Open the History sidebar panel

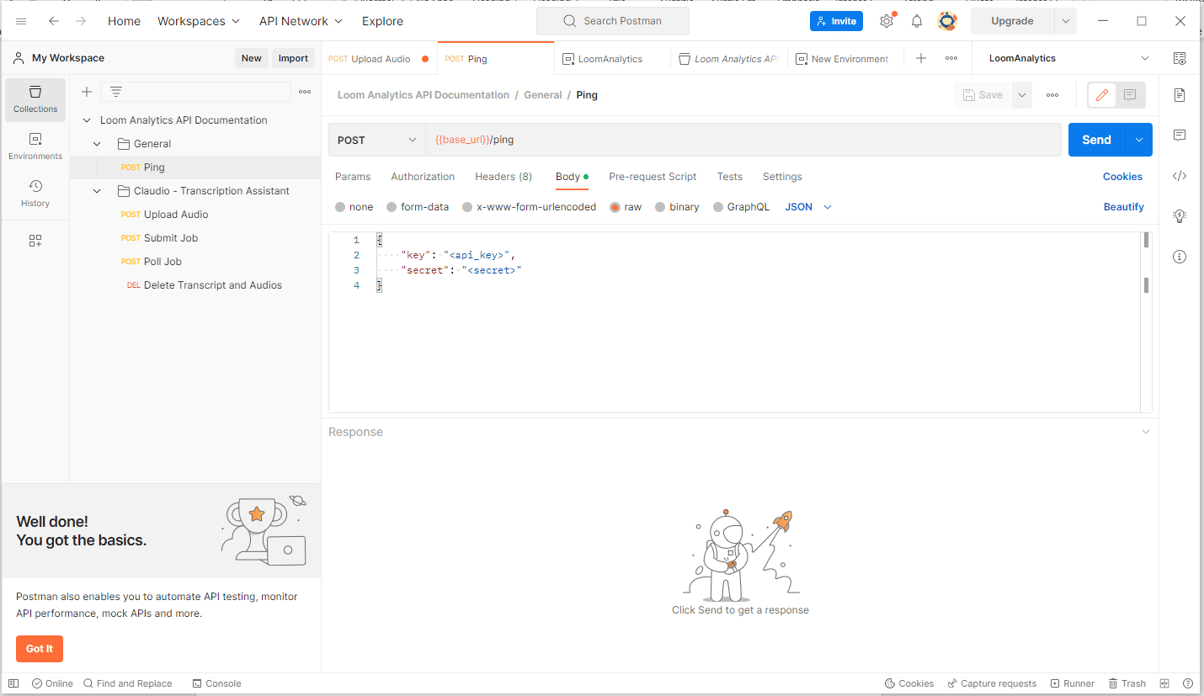[x=35, y=193]
